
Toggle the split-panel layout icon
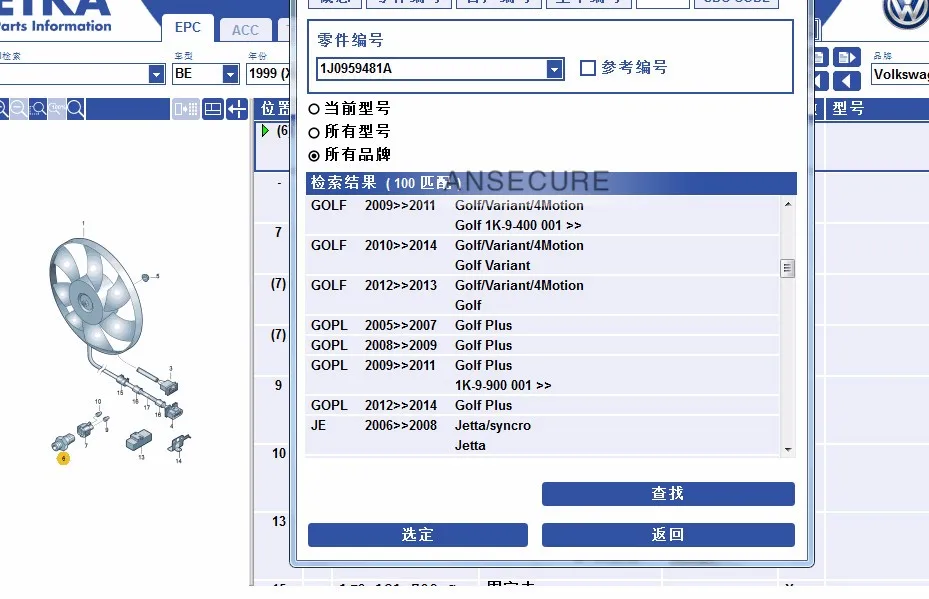212,109
